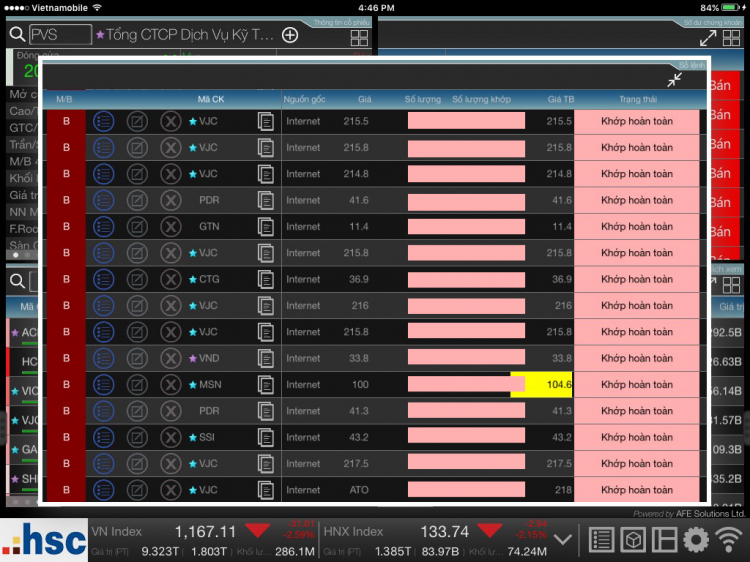Edit the VJC 215.5 order
750x562 pixels.
tap(137, 121)
